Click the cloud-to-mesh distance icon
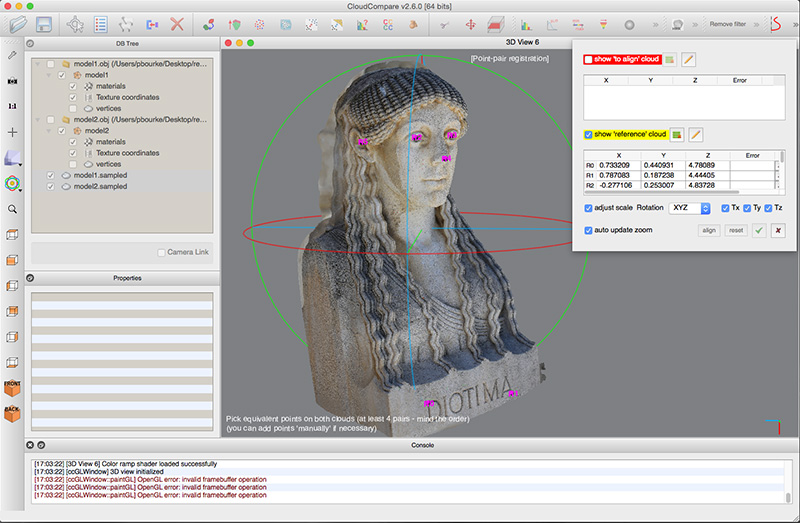Screen dimensions: 800x523 337,24
